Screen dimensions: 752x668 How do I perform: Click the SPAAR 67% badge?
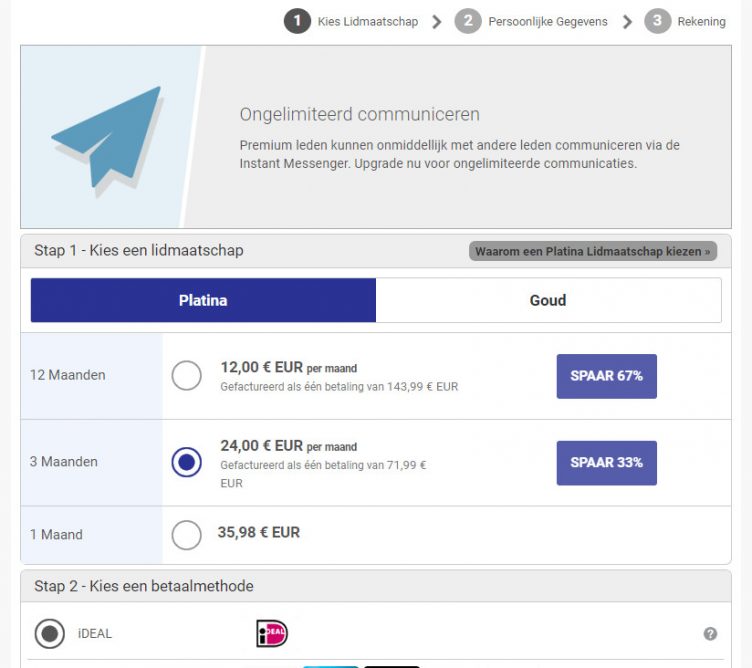pos(606,376)
